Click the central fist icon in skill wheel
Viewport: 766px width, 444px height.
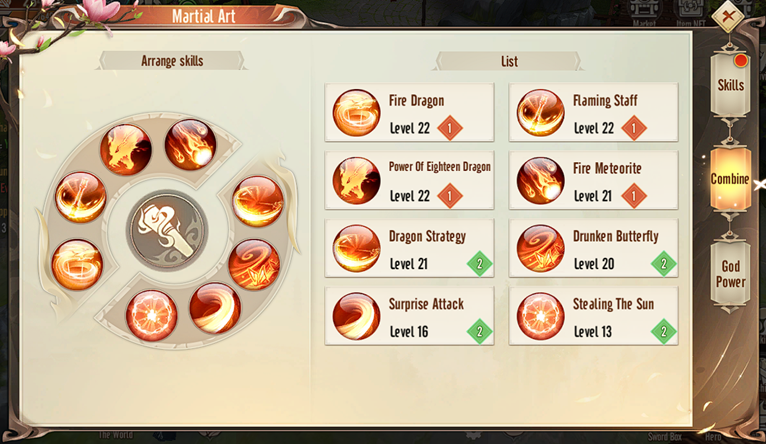tap(167, 231)
